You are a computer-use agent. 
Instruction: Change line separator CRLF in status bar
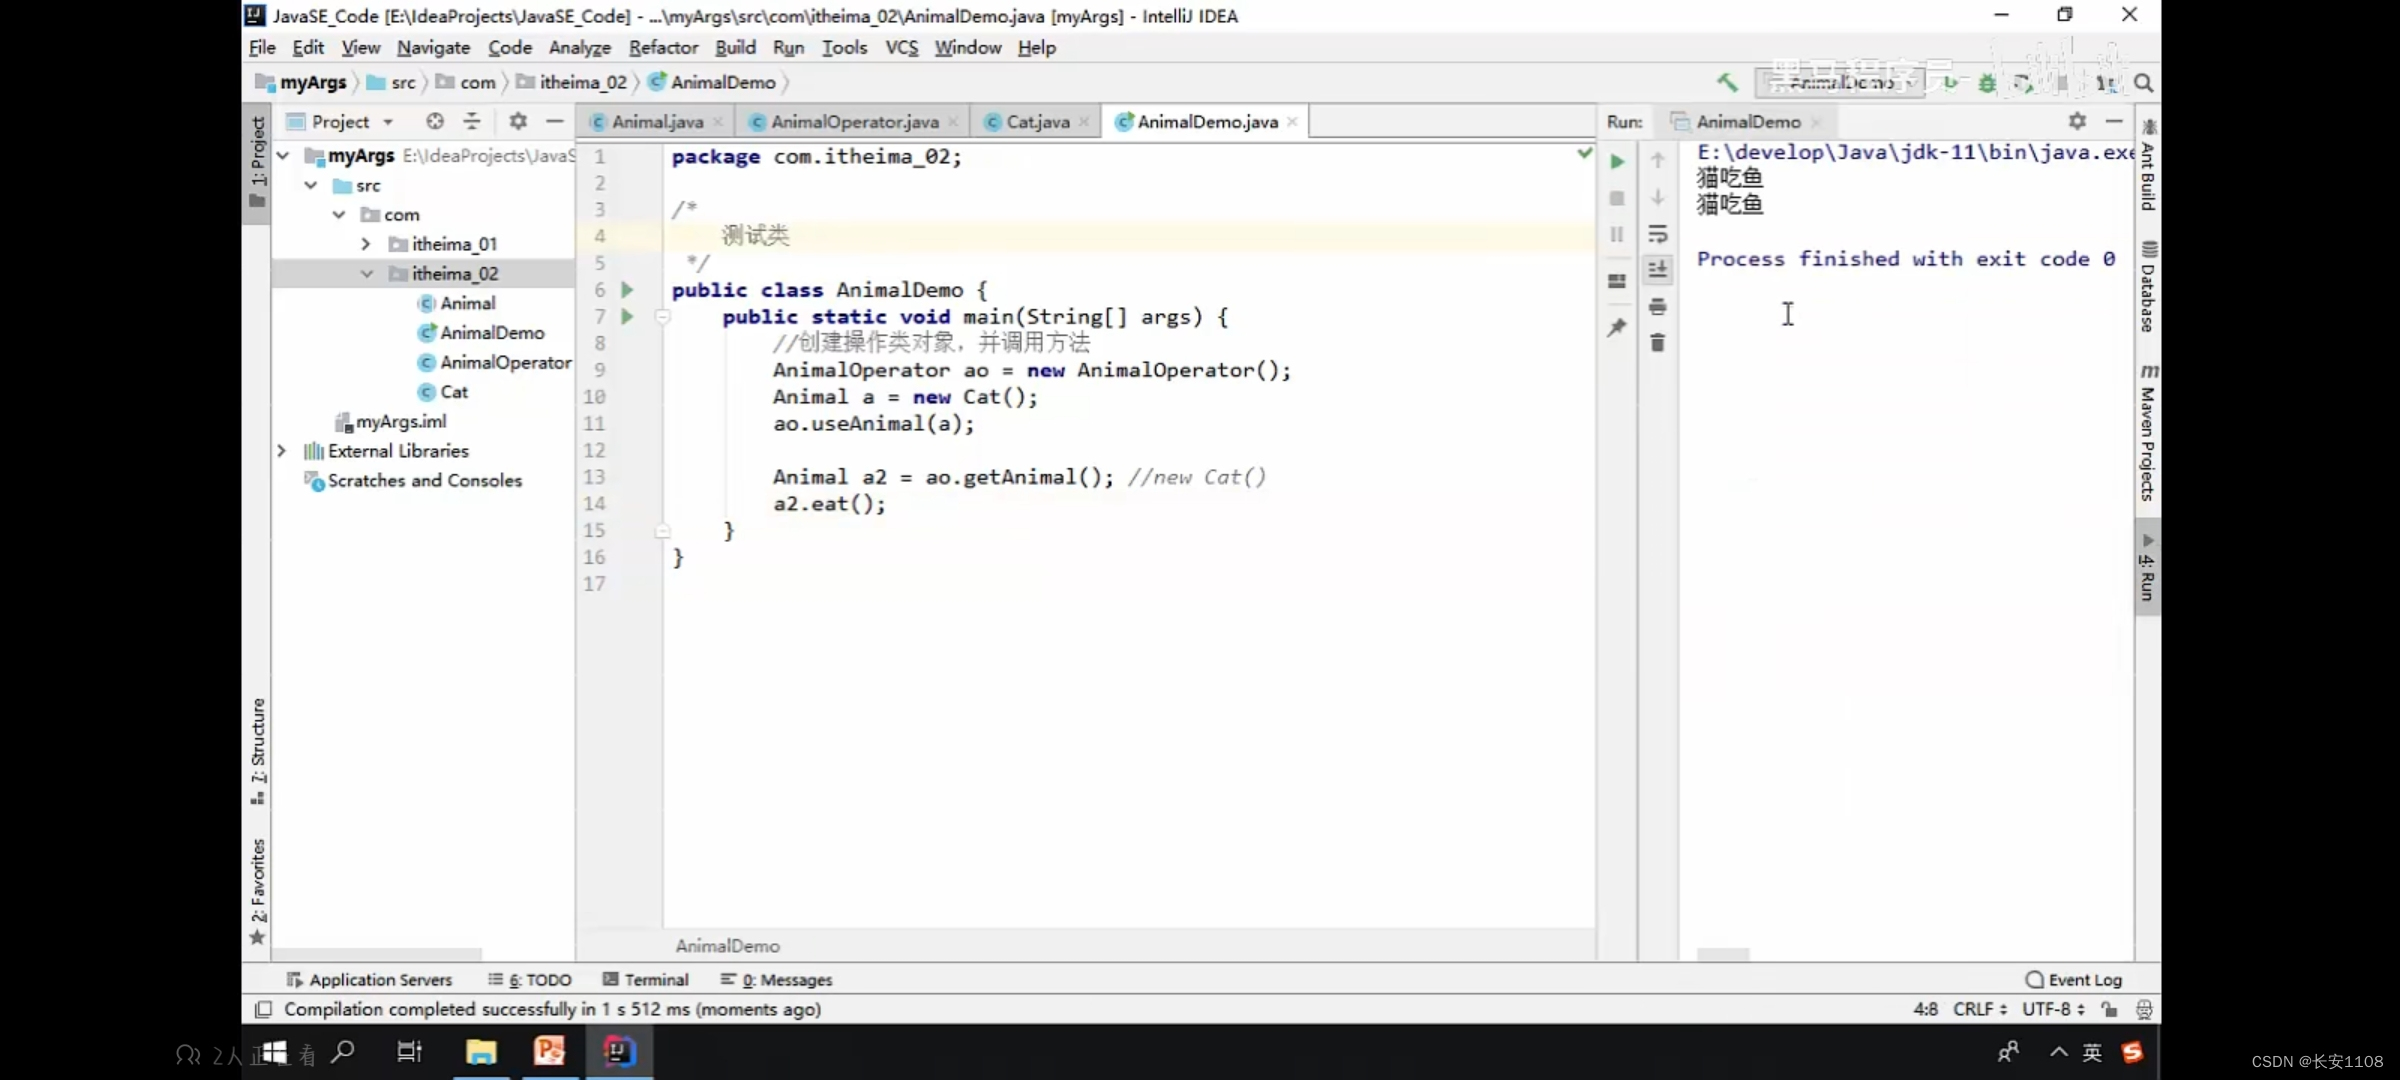tap(1980, 1009)
